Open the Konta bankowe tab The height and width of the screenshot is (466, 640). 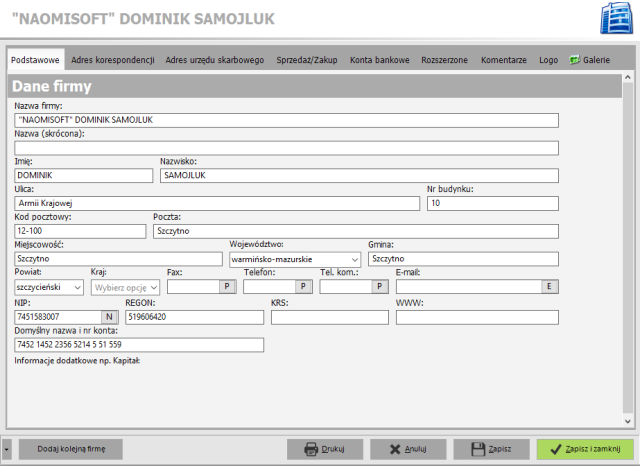coord(380,60)
